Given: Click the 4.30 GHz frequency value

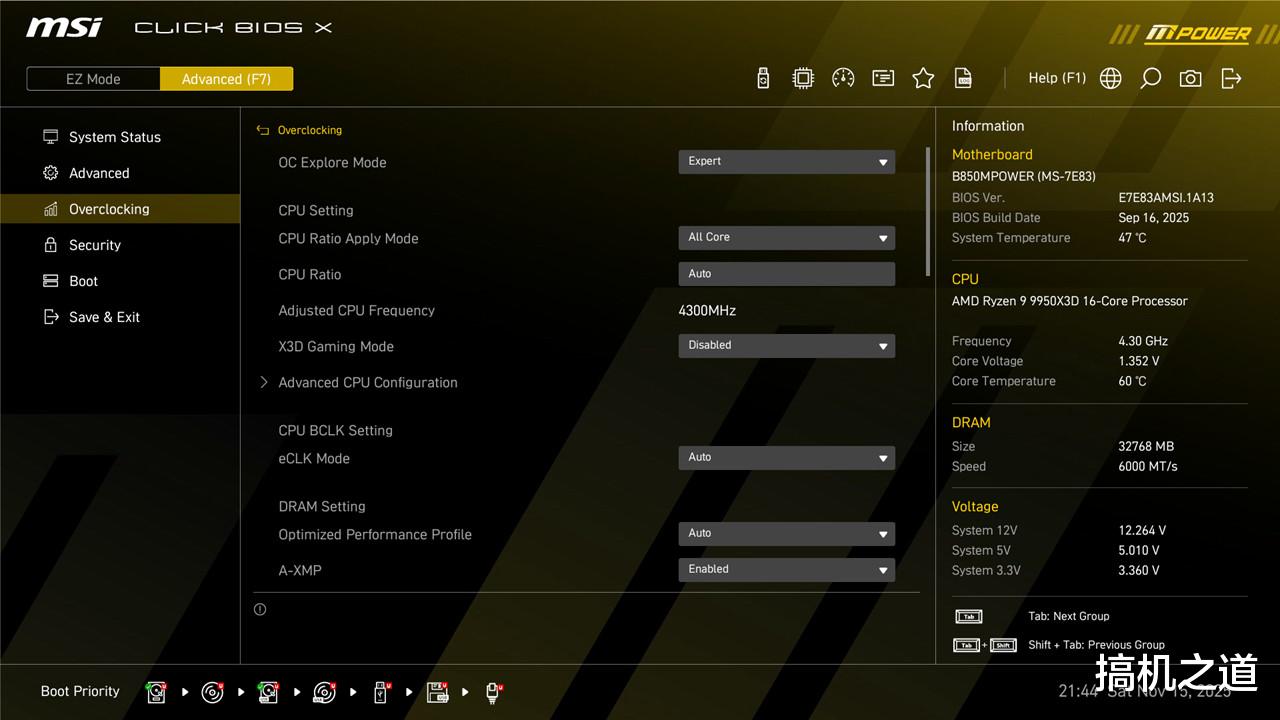Looking at the screenshot, I should click(1143, 341).
